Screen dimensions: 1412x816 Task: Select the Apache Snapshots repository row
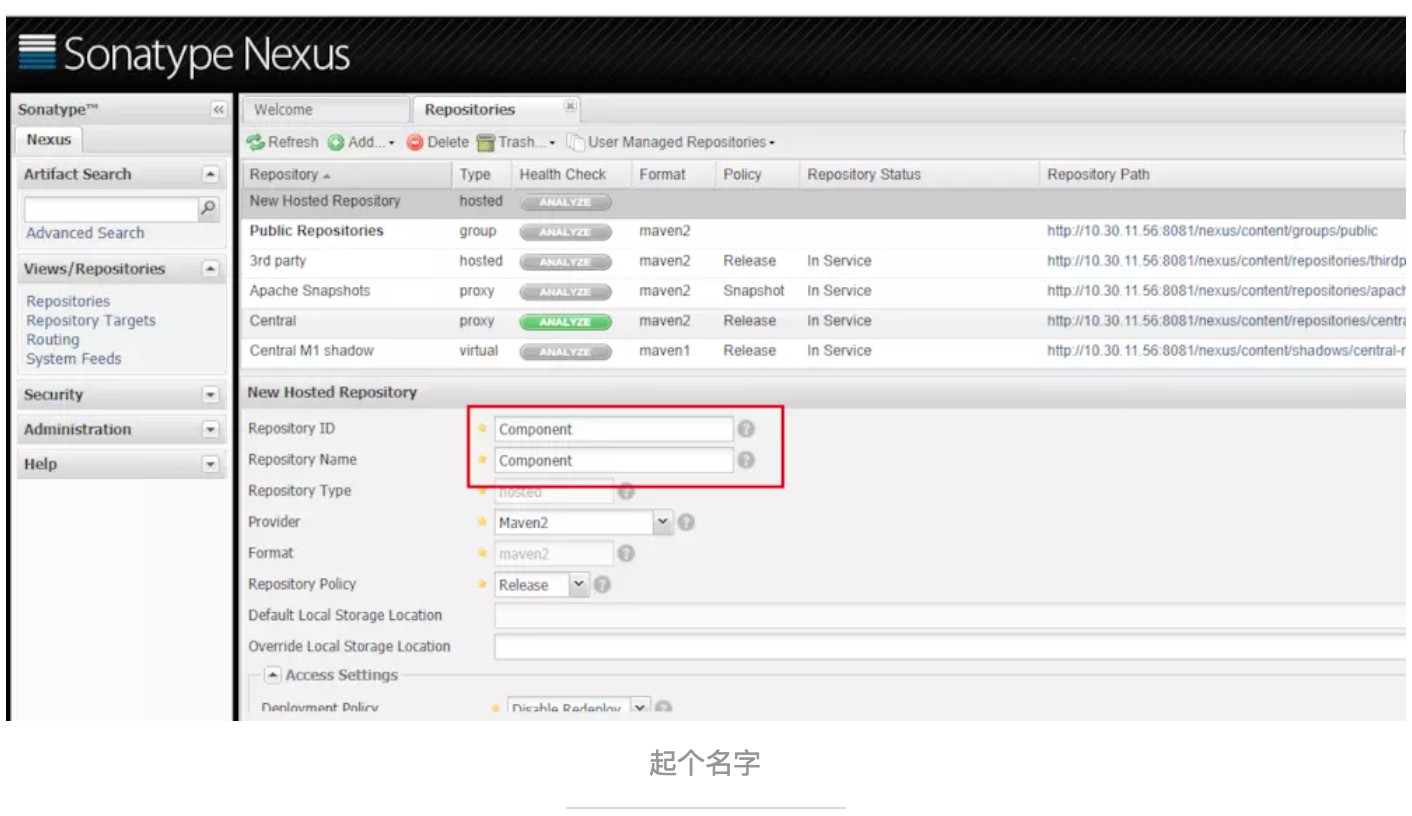(825, 291)
